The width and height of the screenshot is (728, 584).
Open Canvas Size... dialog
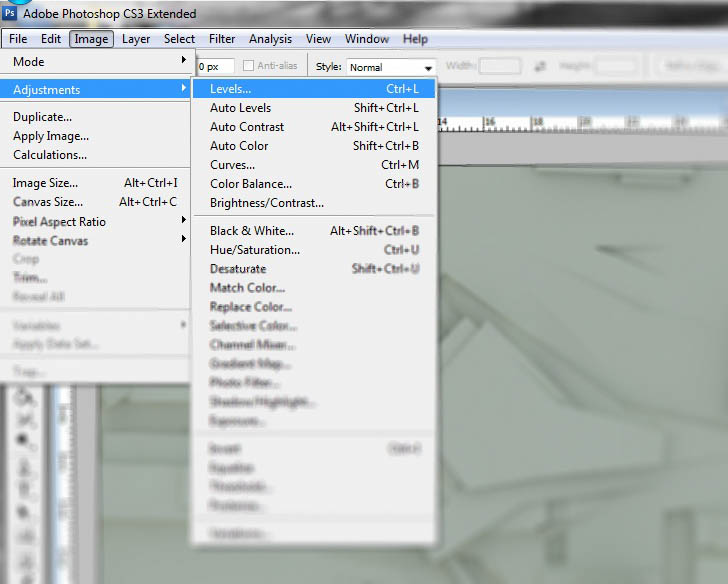pyautogui.click(x=95, y=202)
